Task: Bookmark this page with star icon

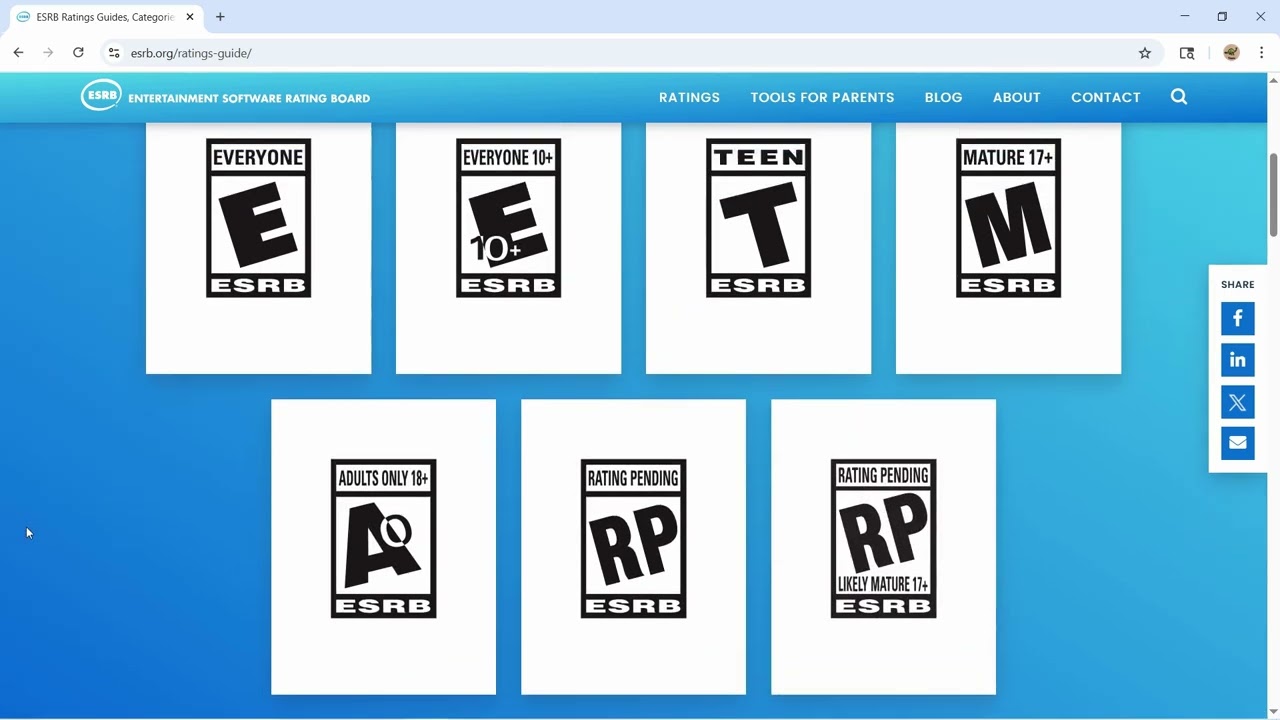Action: [x=1145, y=53]
